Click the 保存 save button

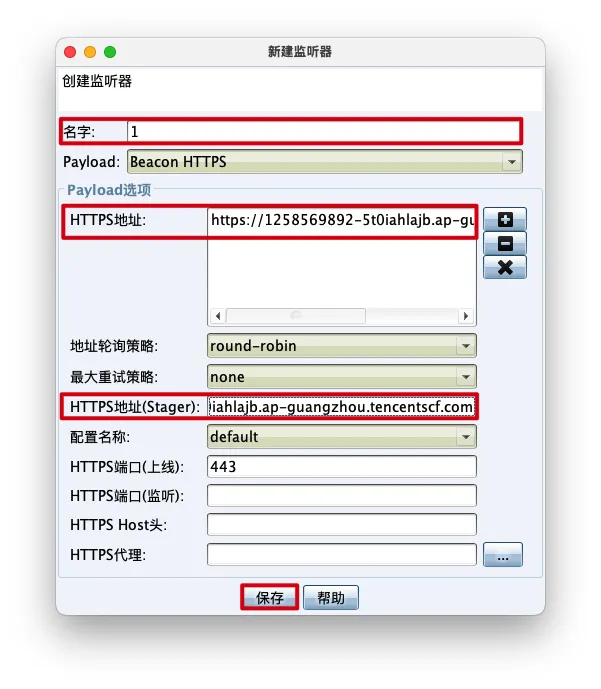tap(270, 597)
